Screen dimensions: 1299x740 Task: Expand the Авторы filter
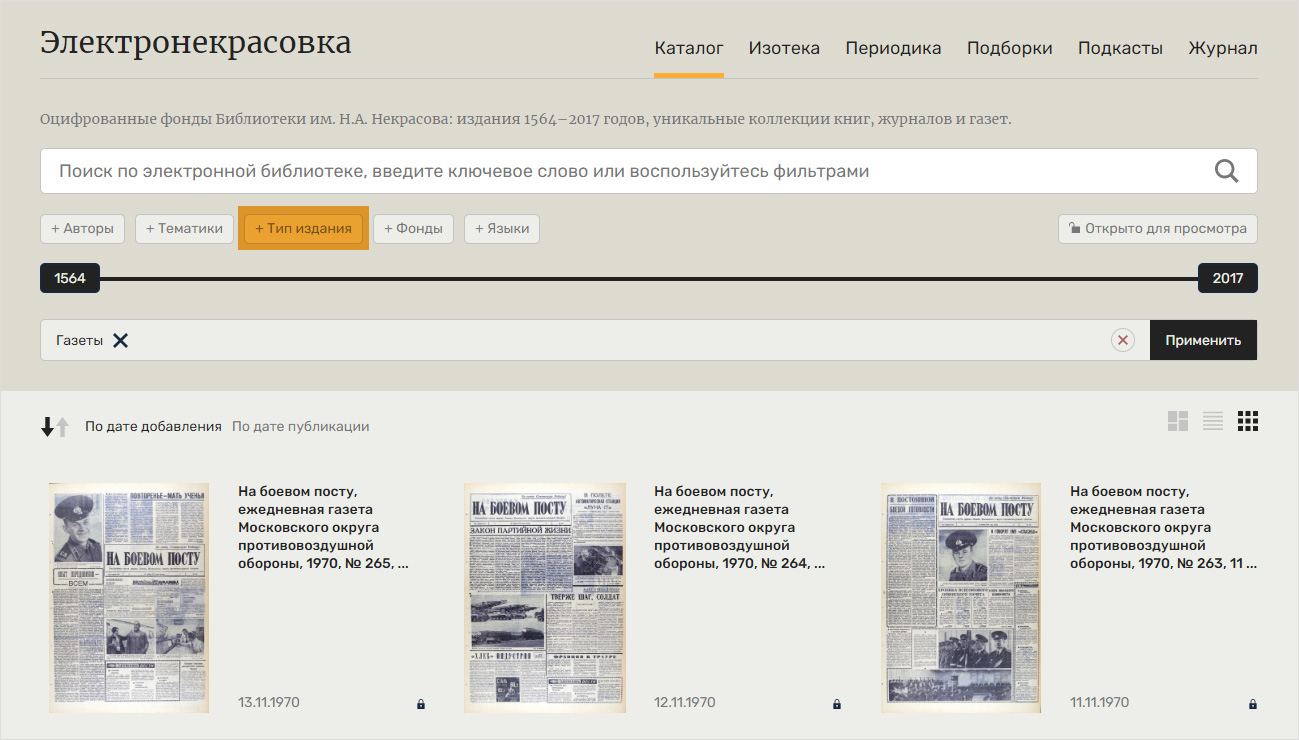[x=82, y=229]
